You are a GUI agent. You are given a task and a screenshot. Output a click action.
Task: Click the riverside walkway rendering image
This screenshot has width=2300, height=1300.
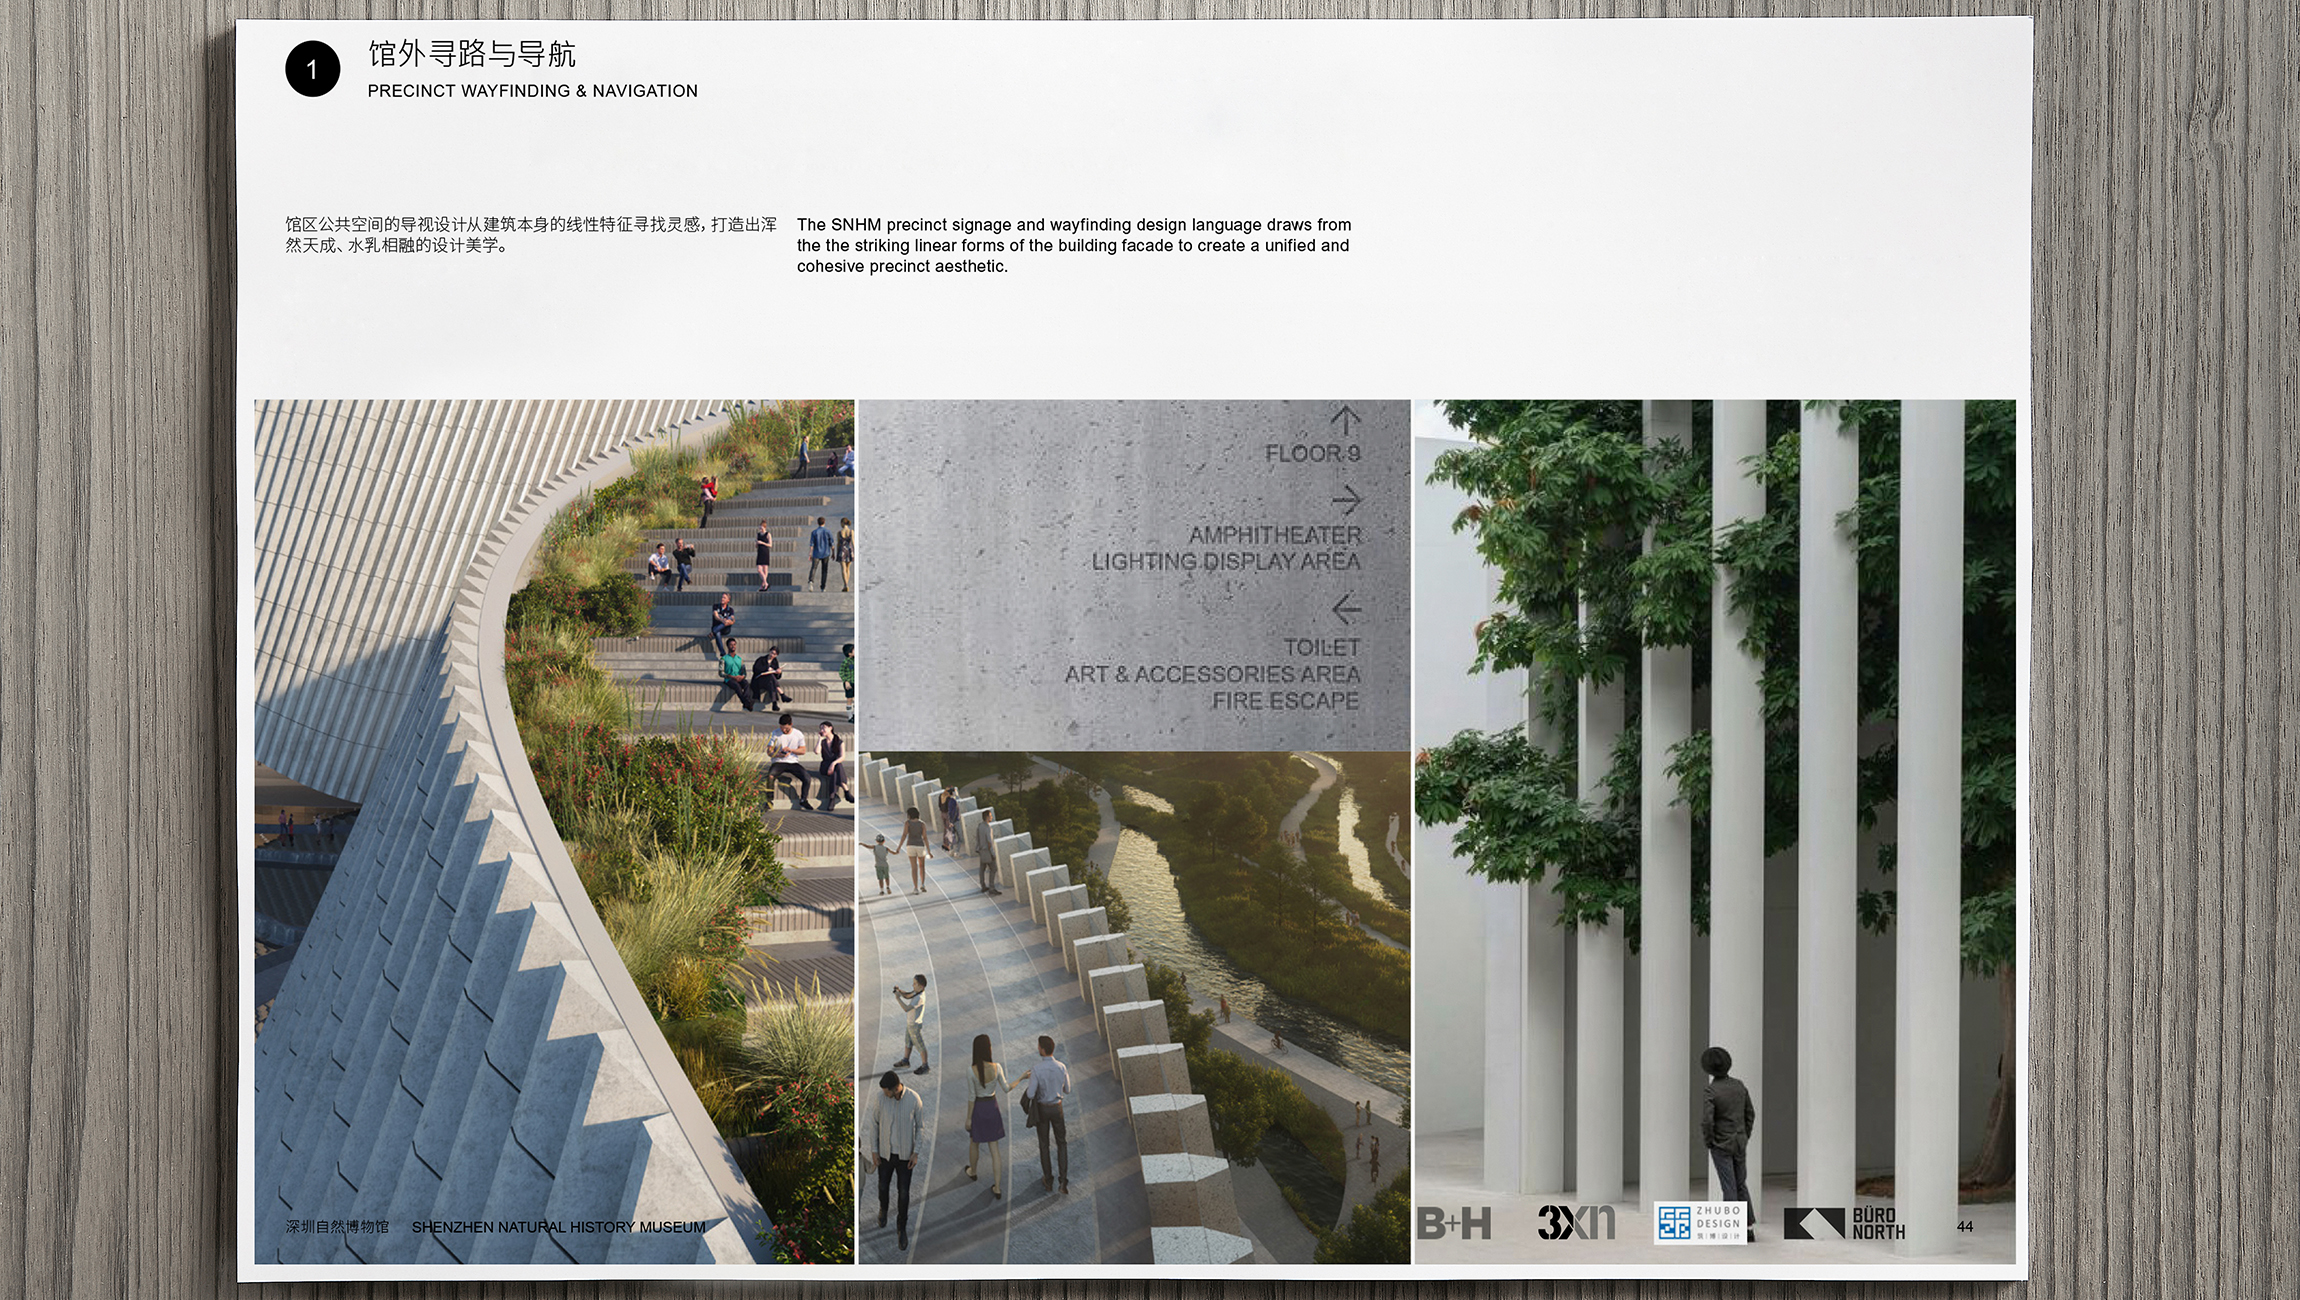pyautogui.click(x=1134, y=1007)
